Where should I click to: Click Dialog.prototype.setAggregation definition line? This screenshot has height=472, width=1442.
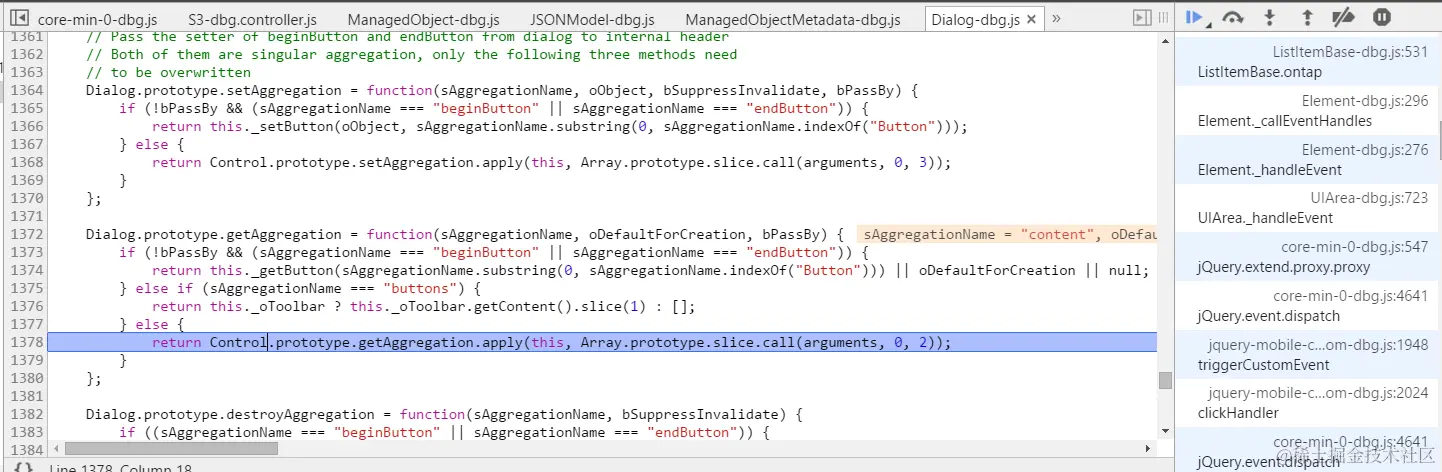tap(502, 90)
